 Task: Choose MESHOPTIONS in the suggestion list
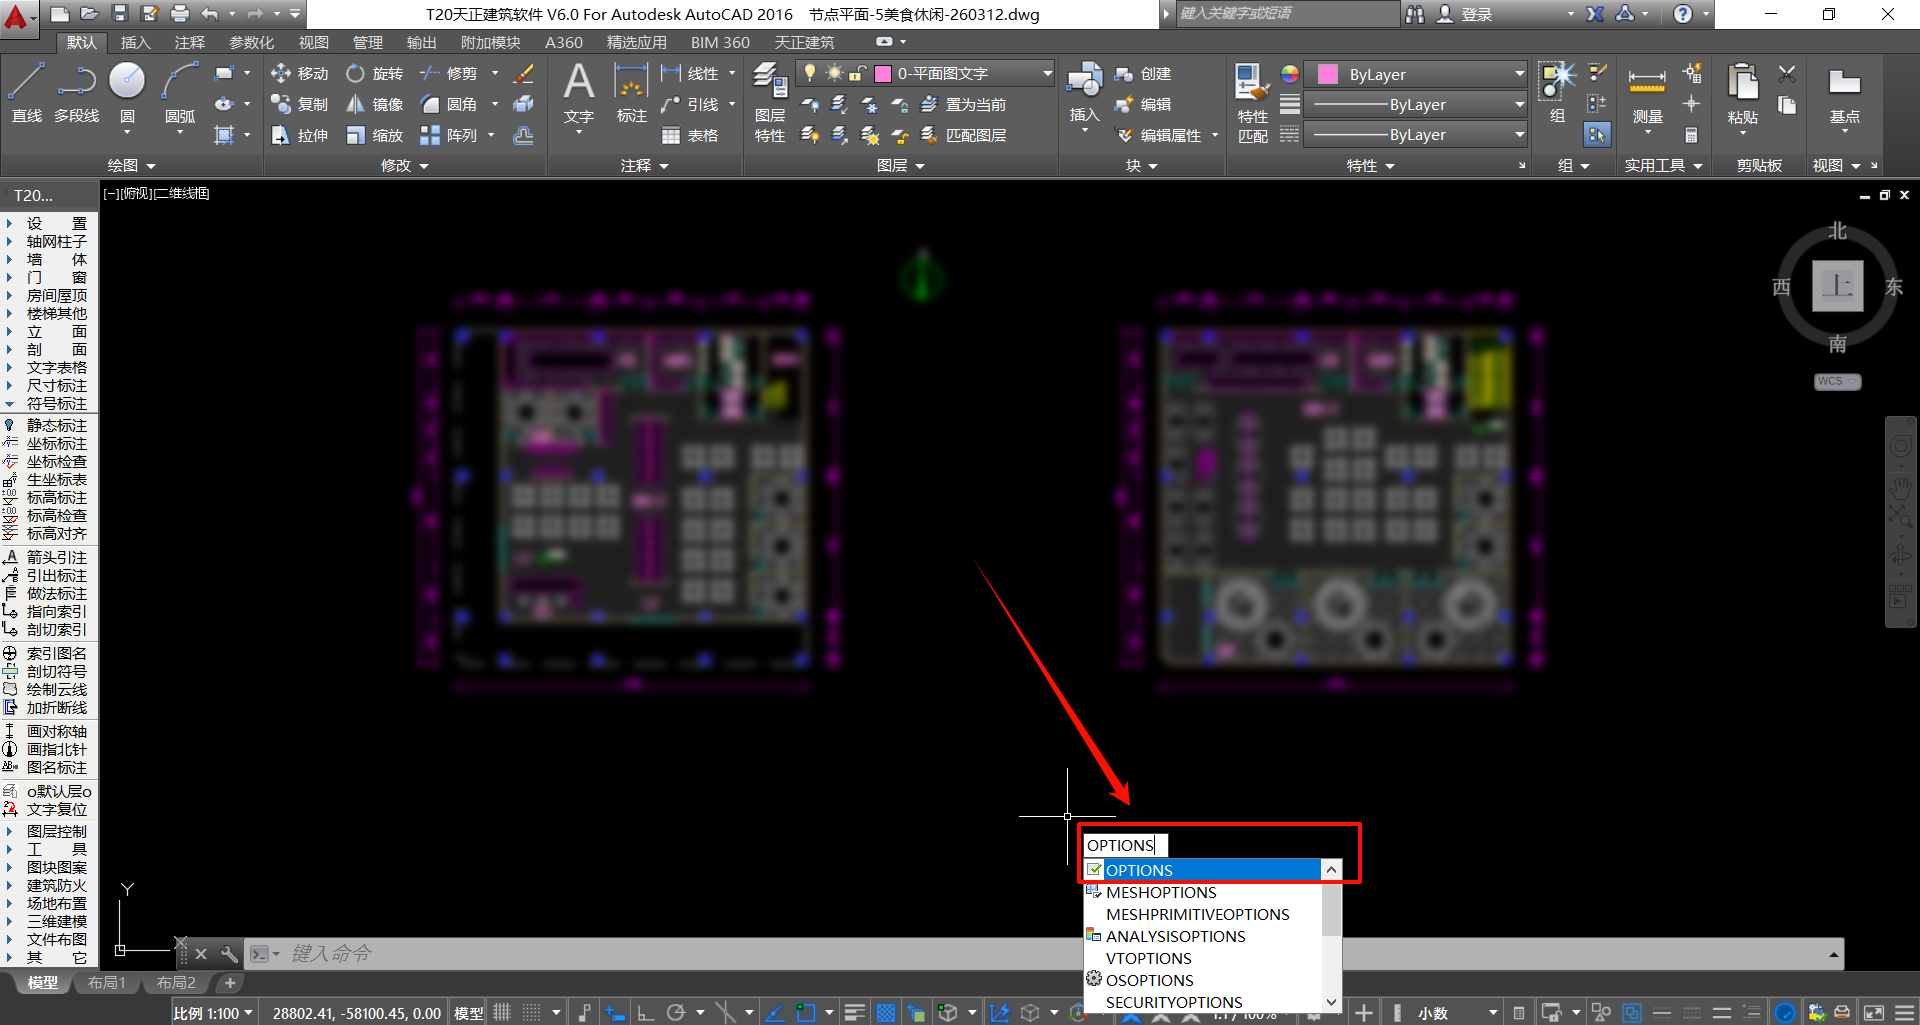point(1161,892)
